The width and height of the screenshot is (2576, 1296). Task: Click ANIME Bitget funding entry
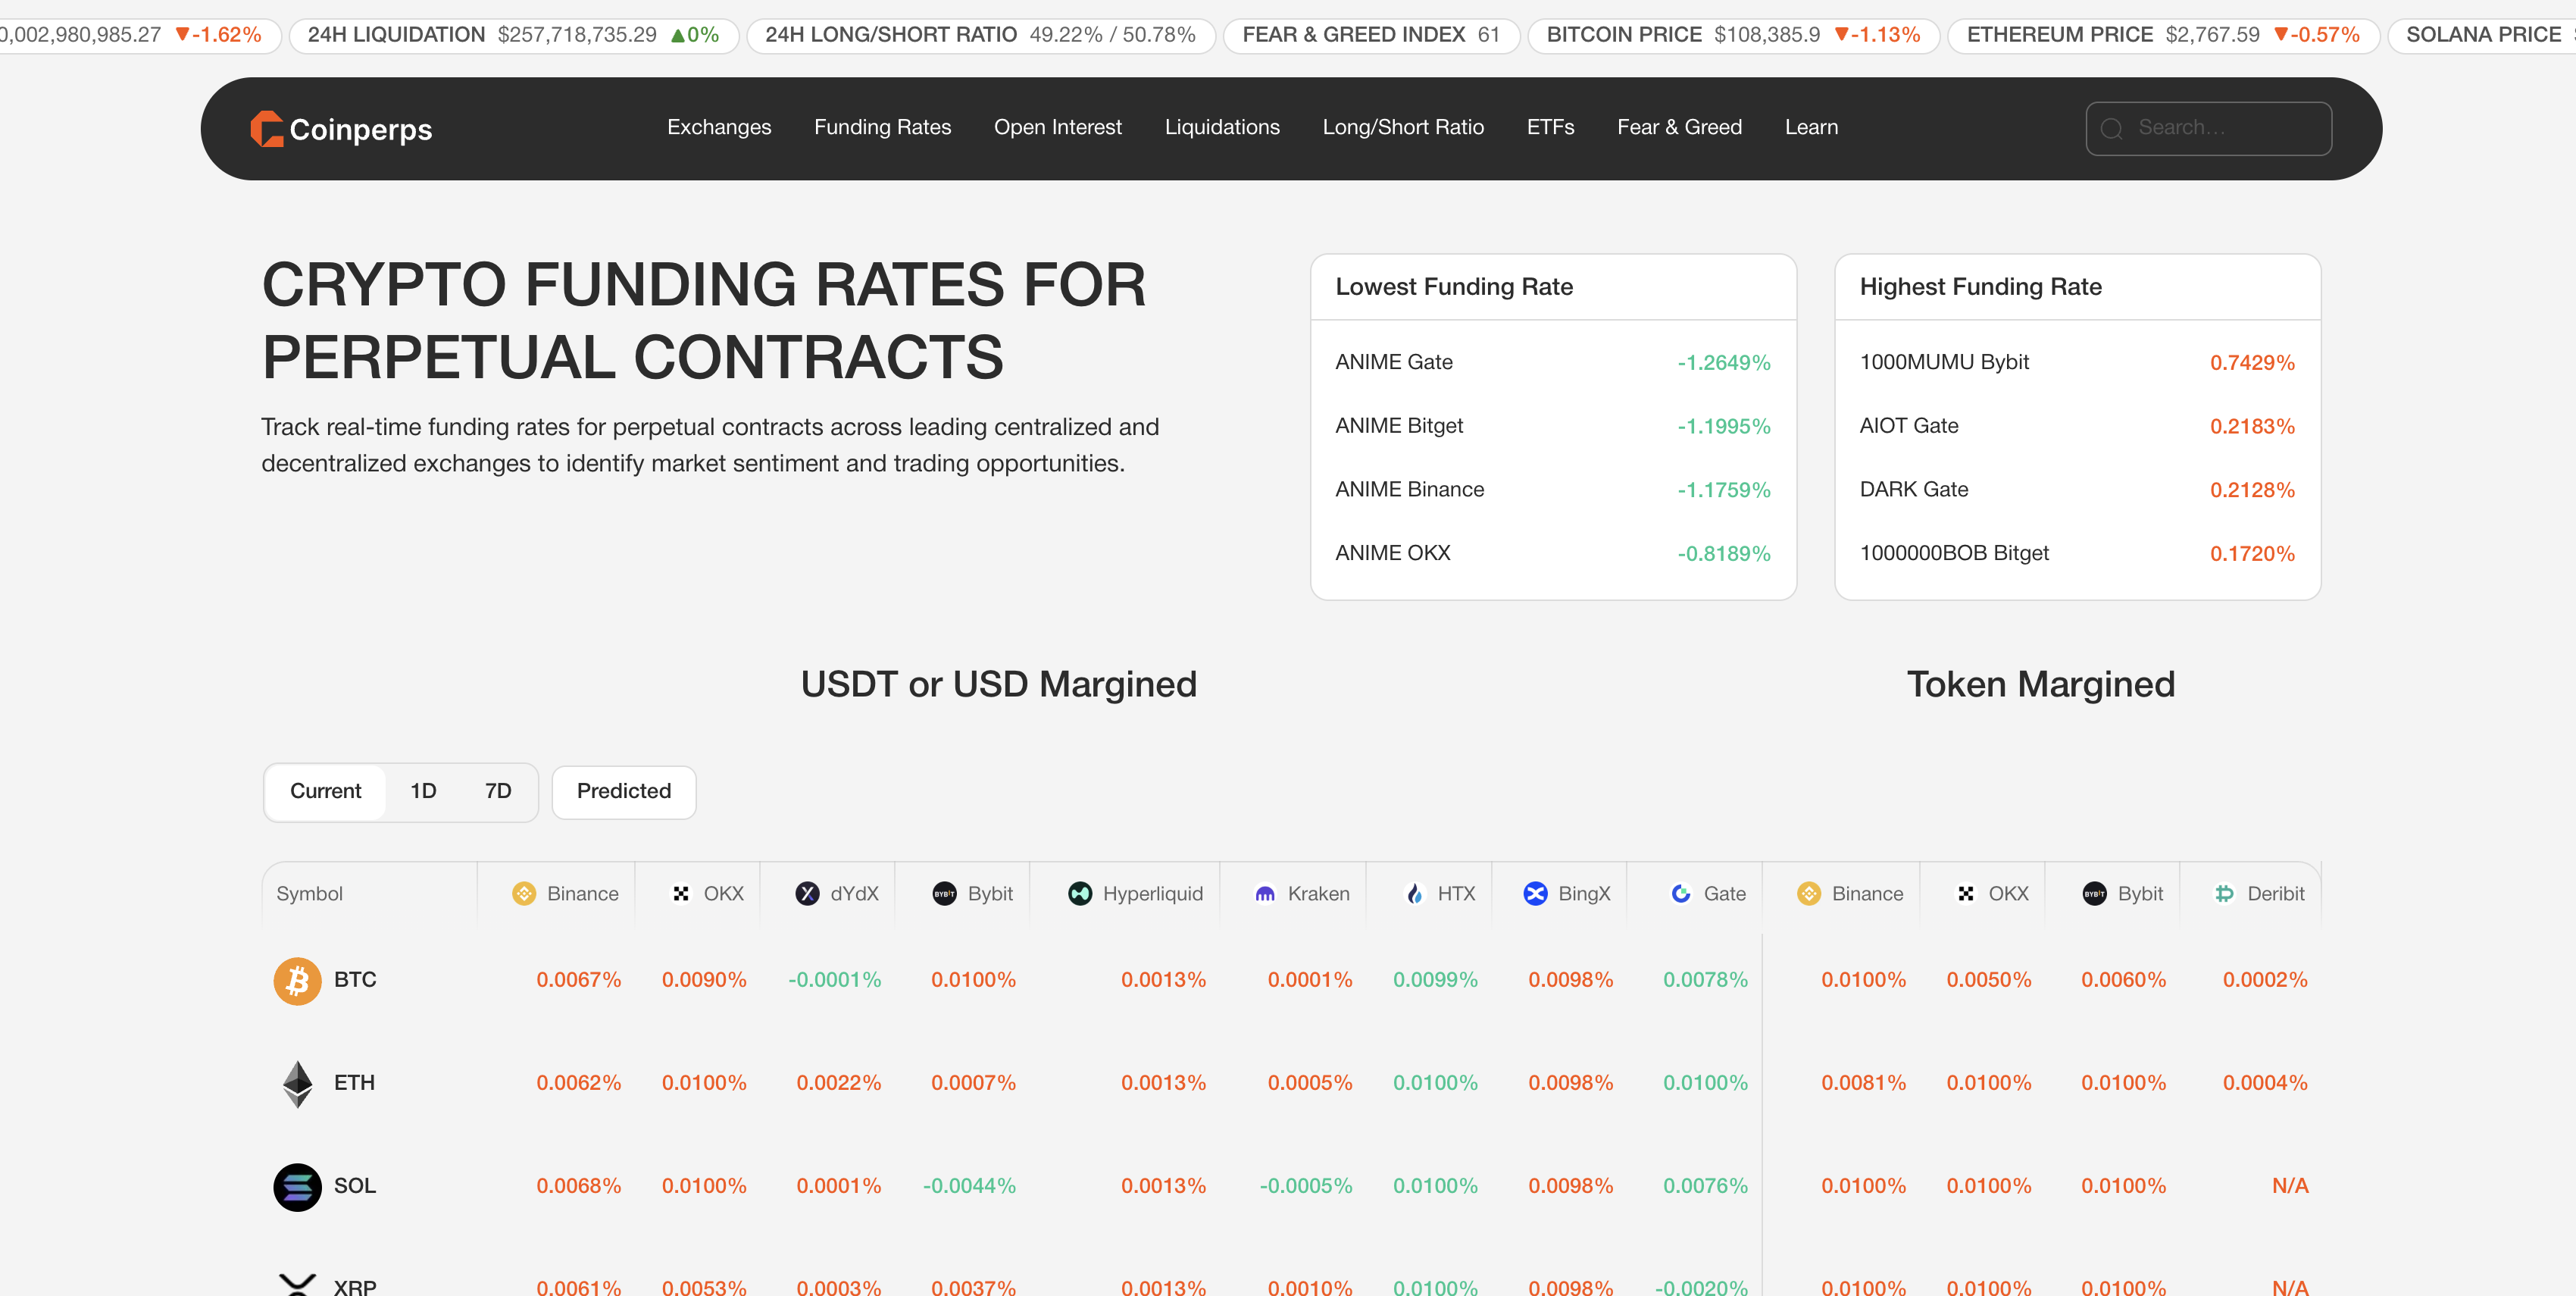tap(1552, 426)
